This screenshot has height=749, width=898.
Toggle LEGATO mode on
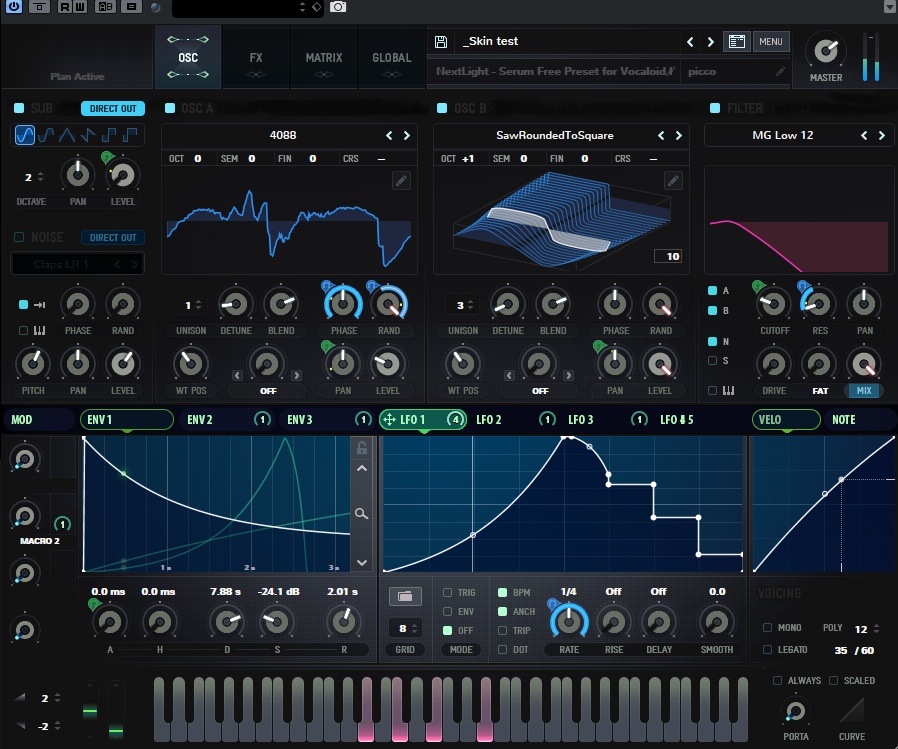tap(768, 649)
